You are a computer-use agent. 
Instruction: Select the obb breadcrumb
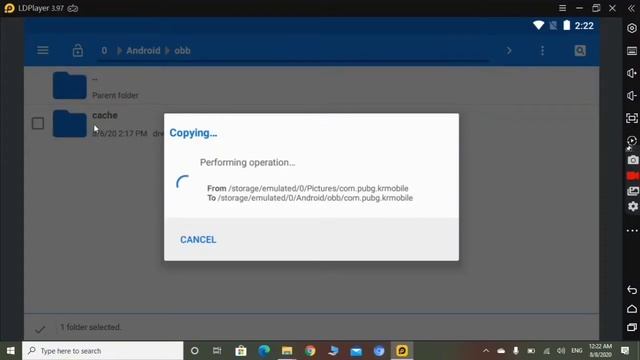click(182, 51)
